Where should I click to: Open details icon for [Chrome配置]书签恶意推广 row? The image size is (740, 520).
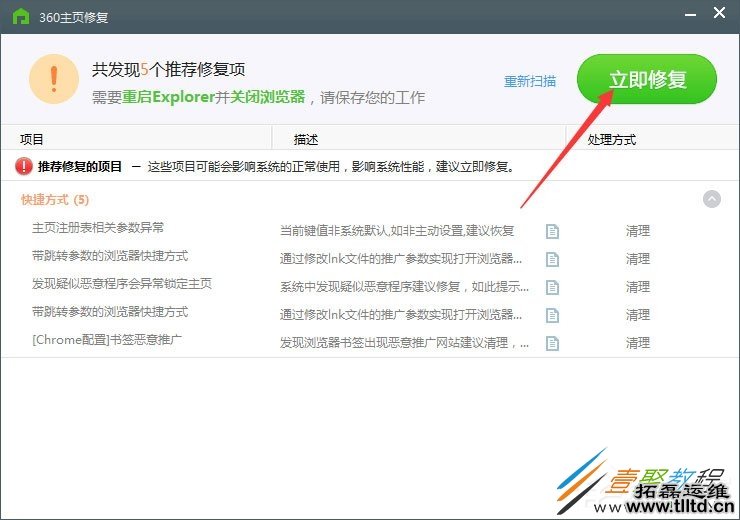(552, 343)
